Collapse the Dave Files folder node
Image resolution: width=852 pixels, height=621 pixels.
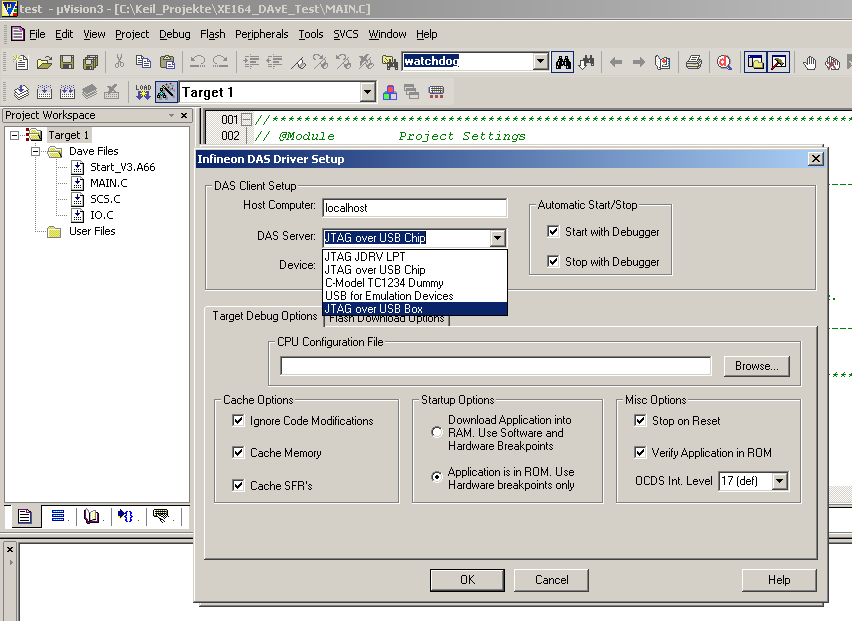point(35,151)
